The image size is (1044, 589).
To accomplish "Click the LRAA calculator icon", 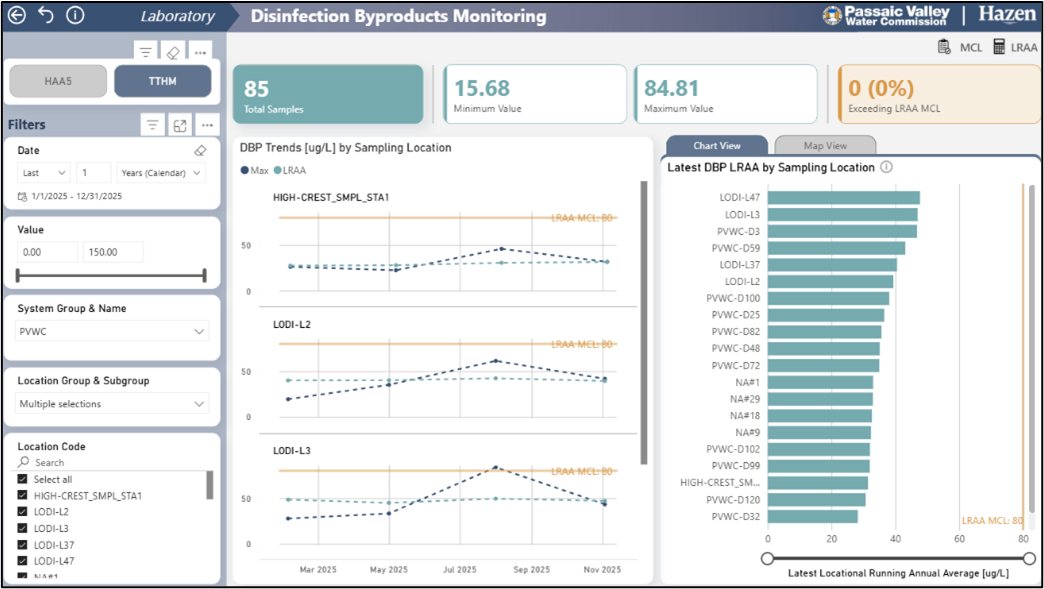I will tap(998, 47).
